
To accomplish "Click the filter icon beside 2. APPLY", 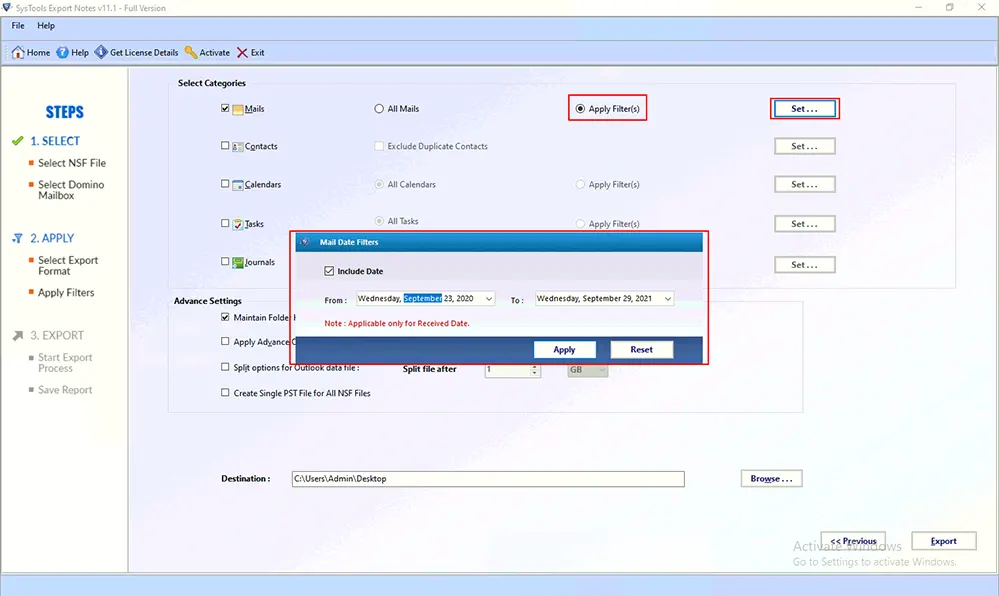I will pyautogui.click(x=18, y=238).
